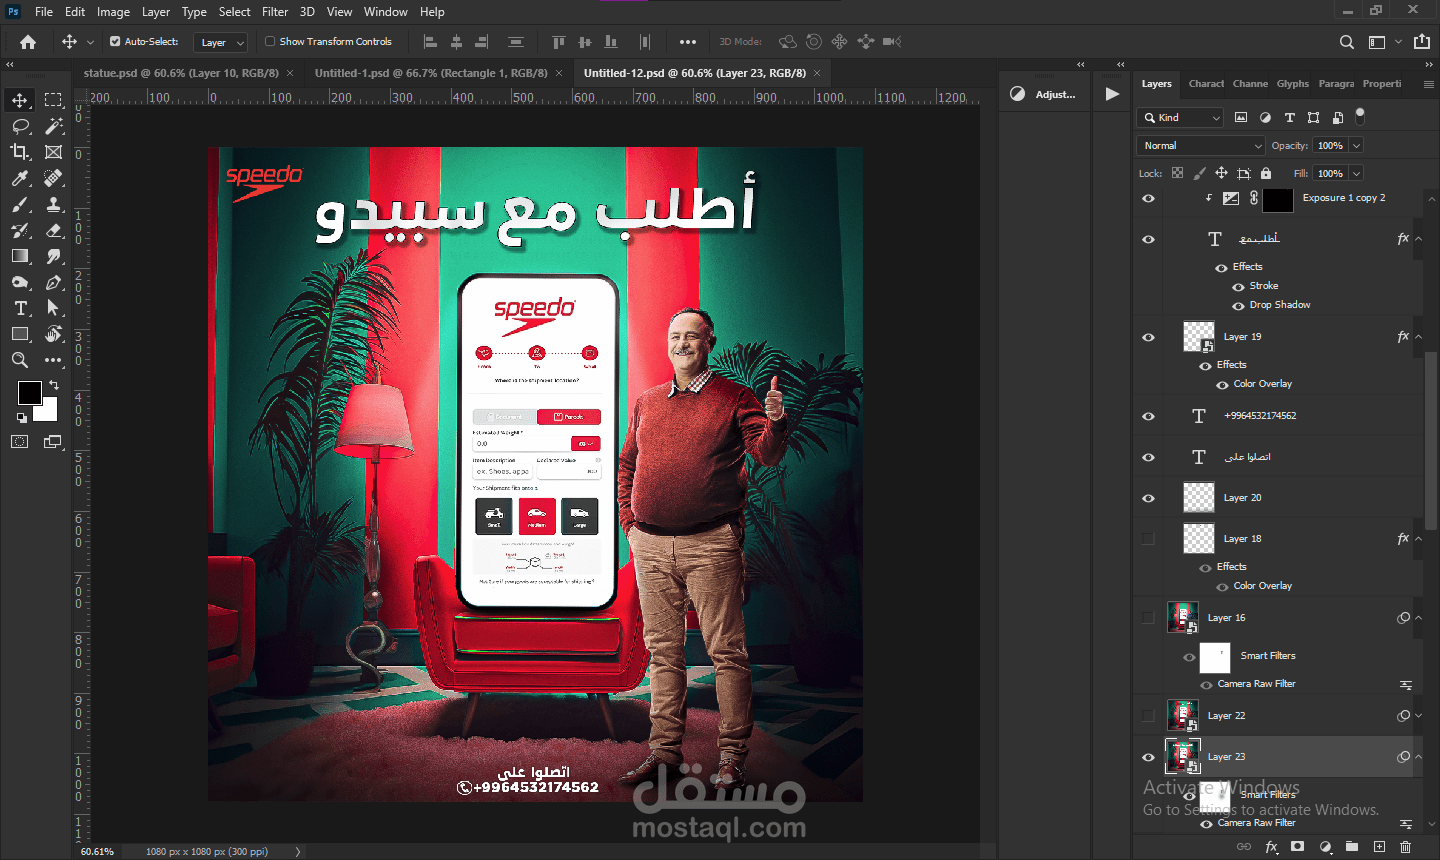
Task: Select the Gradient tool
Action: tap(20, 256)
